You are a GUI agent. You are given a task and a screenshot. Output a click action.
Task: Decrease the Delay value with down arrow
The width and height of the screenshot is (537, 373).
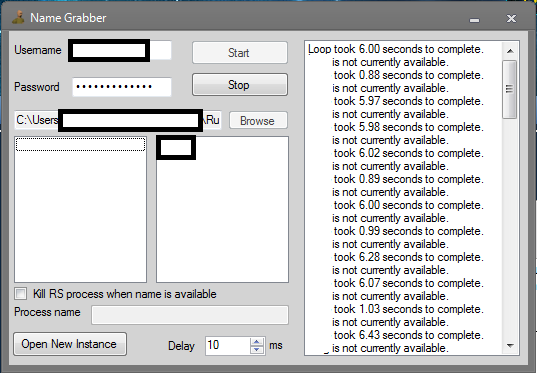(x=257, y=350)
